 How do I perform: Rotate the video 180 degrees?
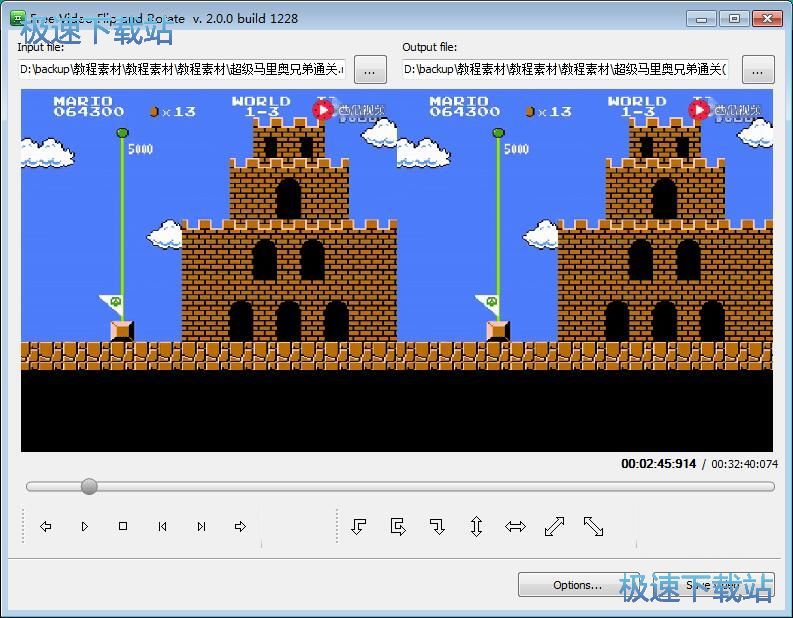[x=398, y=526]
